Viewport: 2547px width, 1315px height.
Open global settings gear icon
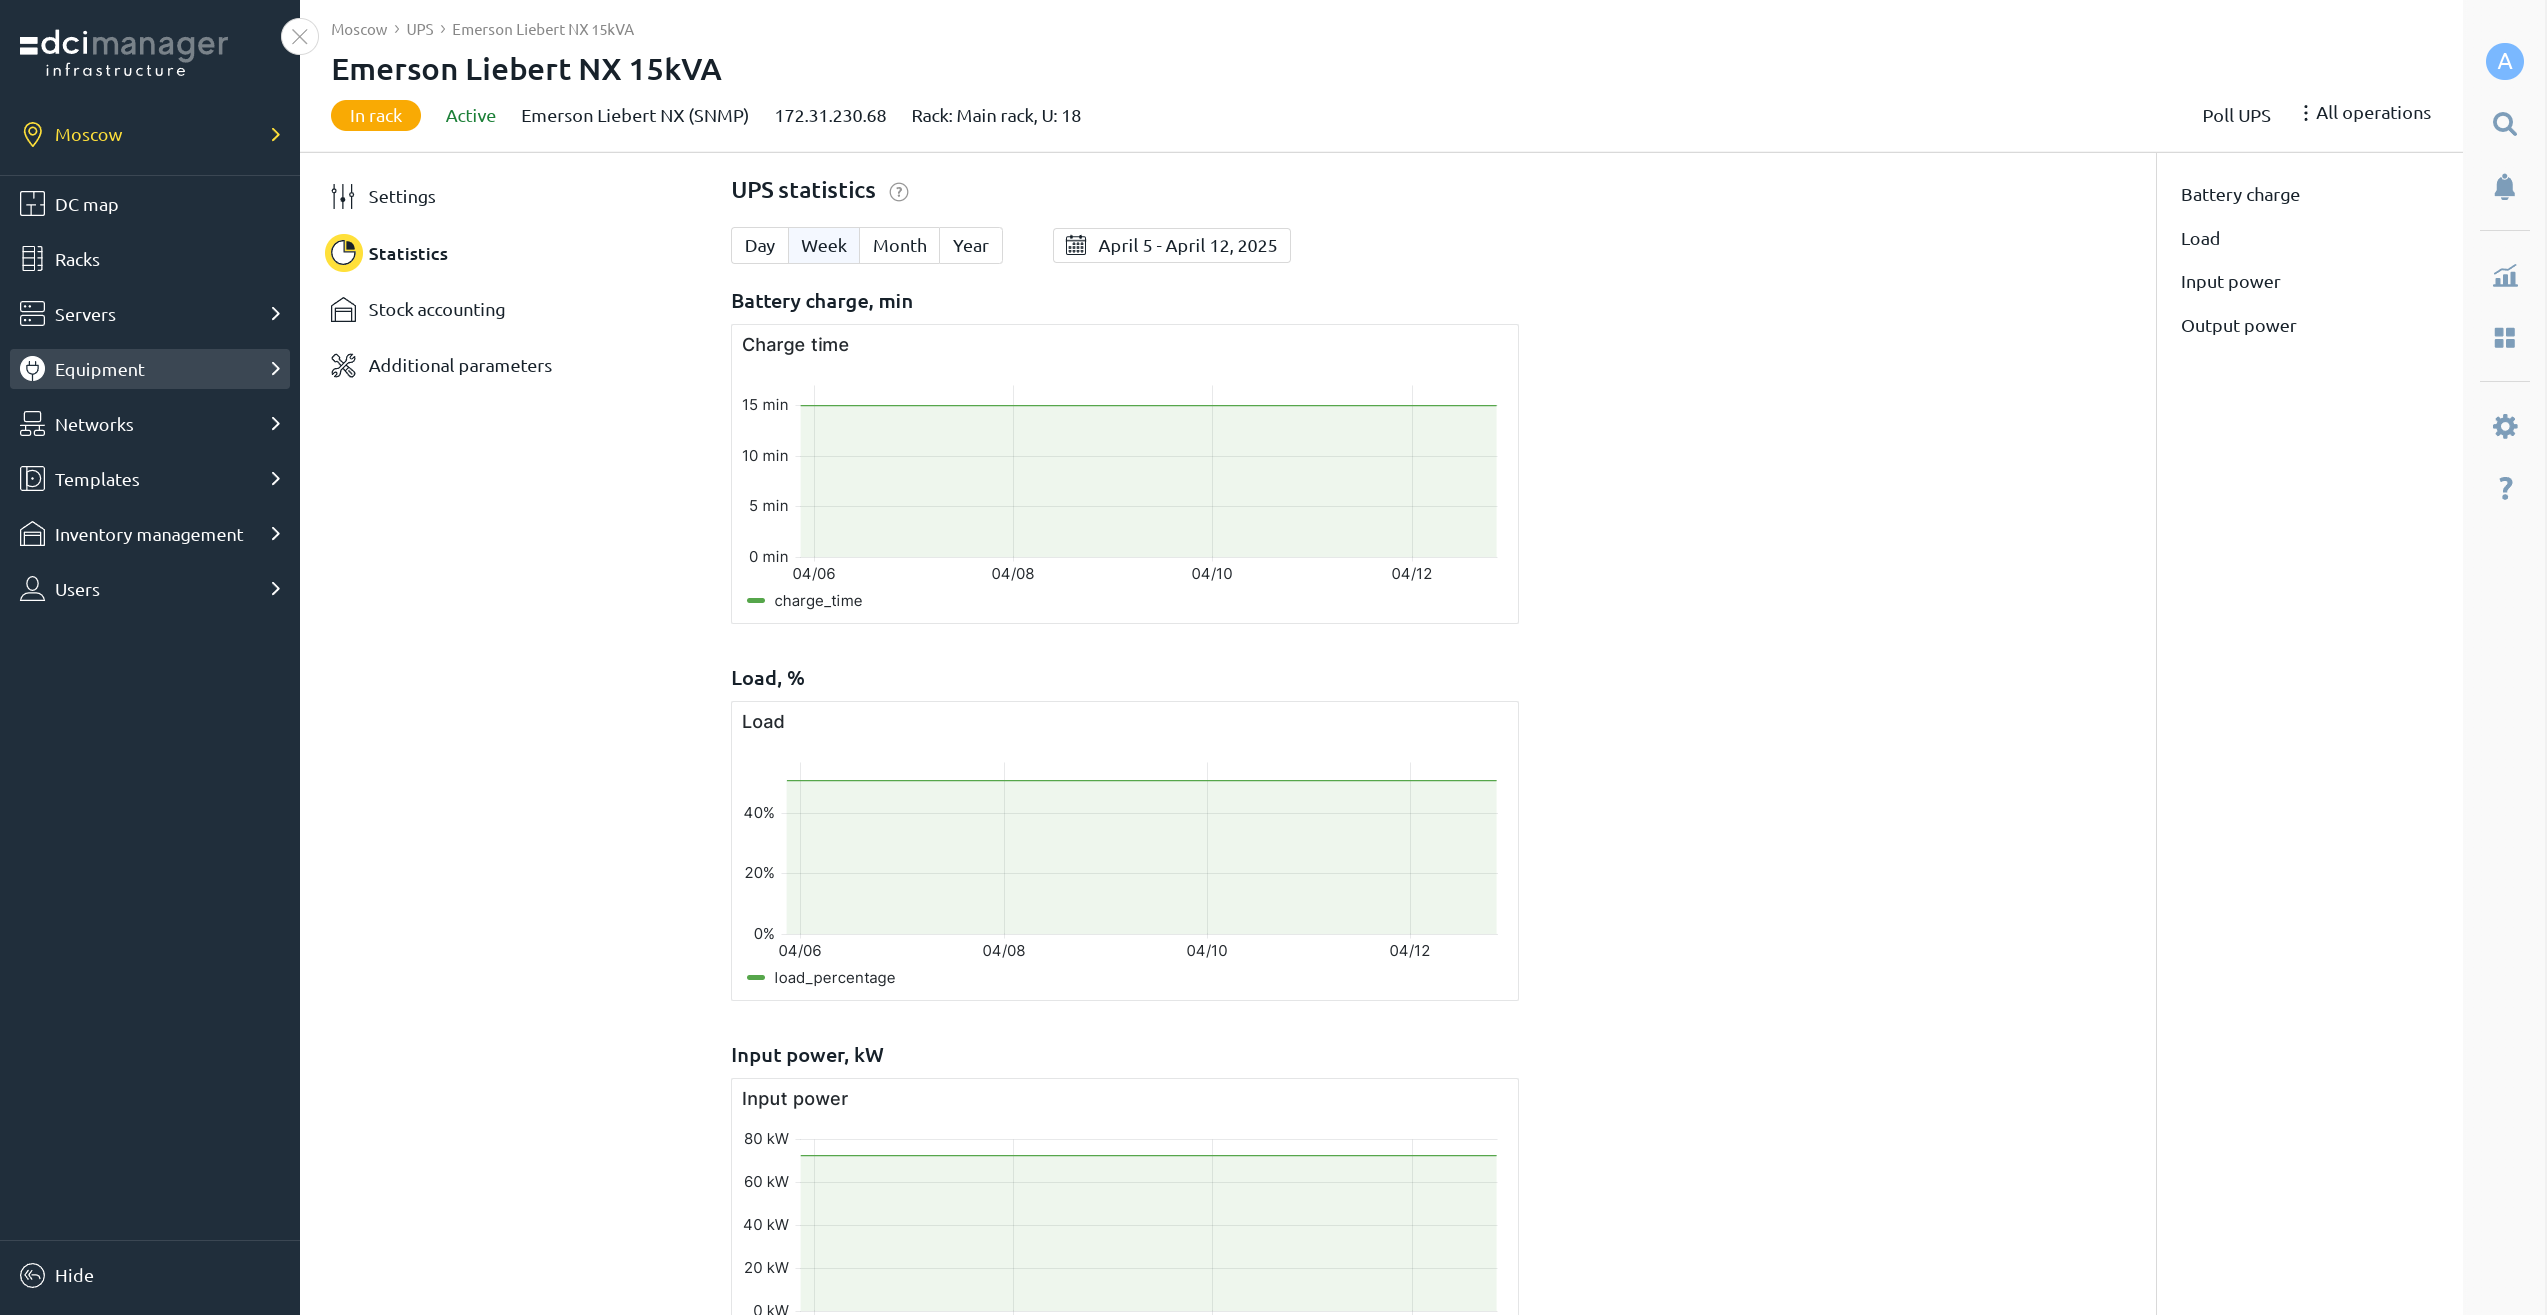(2504, 427)
